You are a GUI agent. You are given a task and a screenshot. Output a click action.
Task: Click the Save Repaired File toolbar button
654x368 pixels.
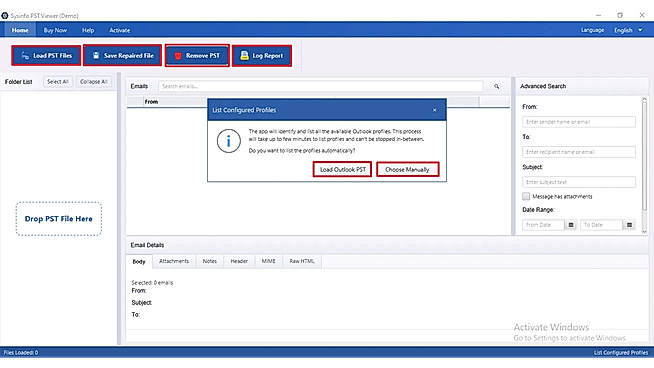[122, 55]
